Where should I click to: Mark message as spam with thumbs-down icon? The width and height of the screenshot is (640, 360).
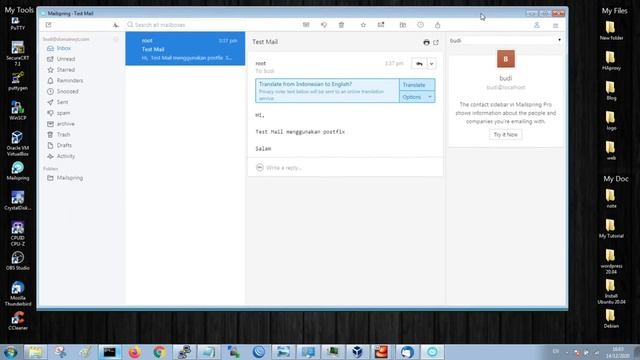click(324, 25)
